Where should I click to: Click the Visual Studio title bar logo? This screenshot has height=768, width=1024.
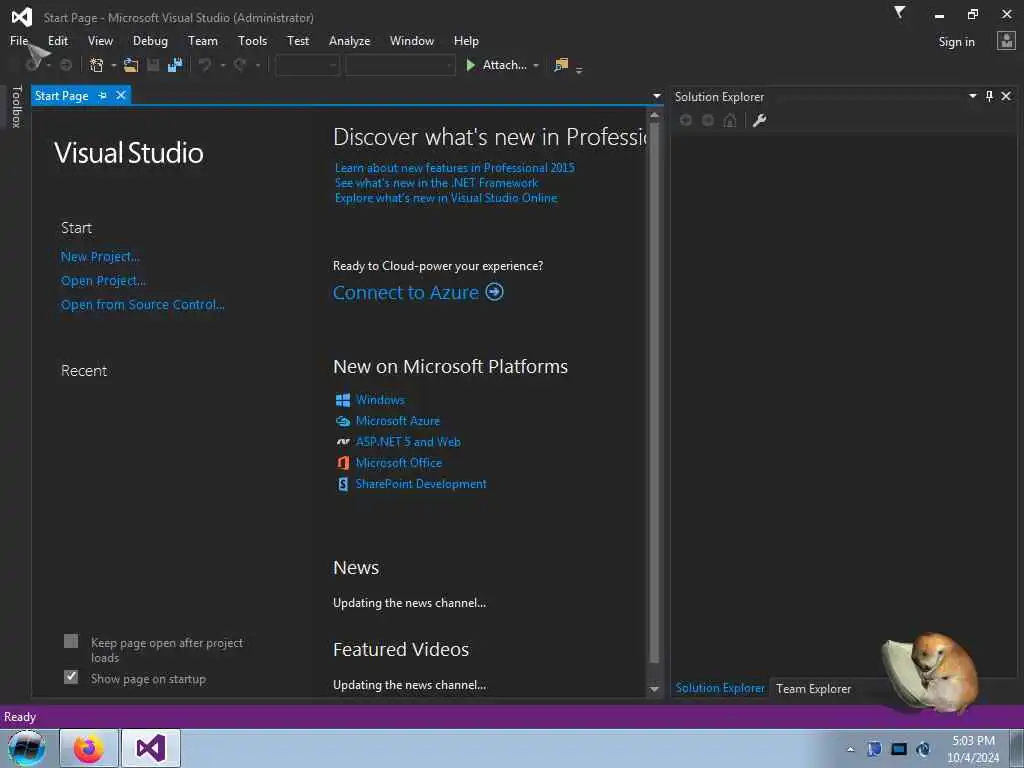tap(22, 17)
